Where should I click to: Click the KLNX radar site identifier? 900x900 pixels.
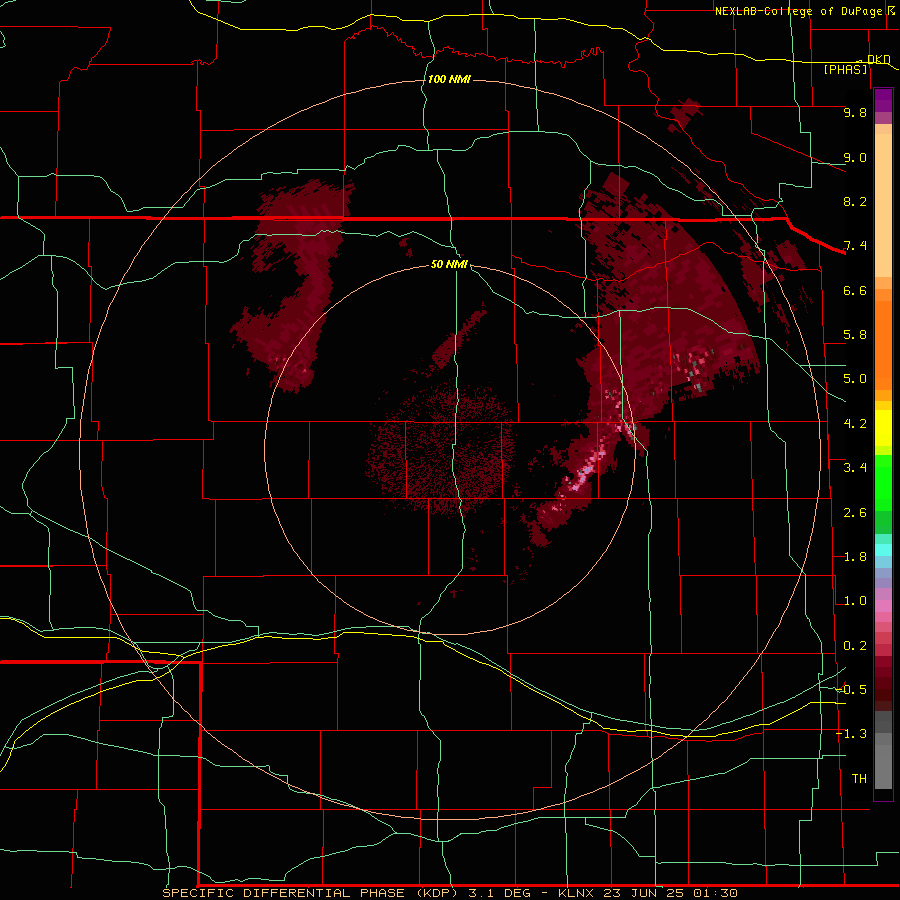coord(577,893)
